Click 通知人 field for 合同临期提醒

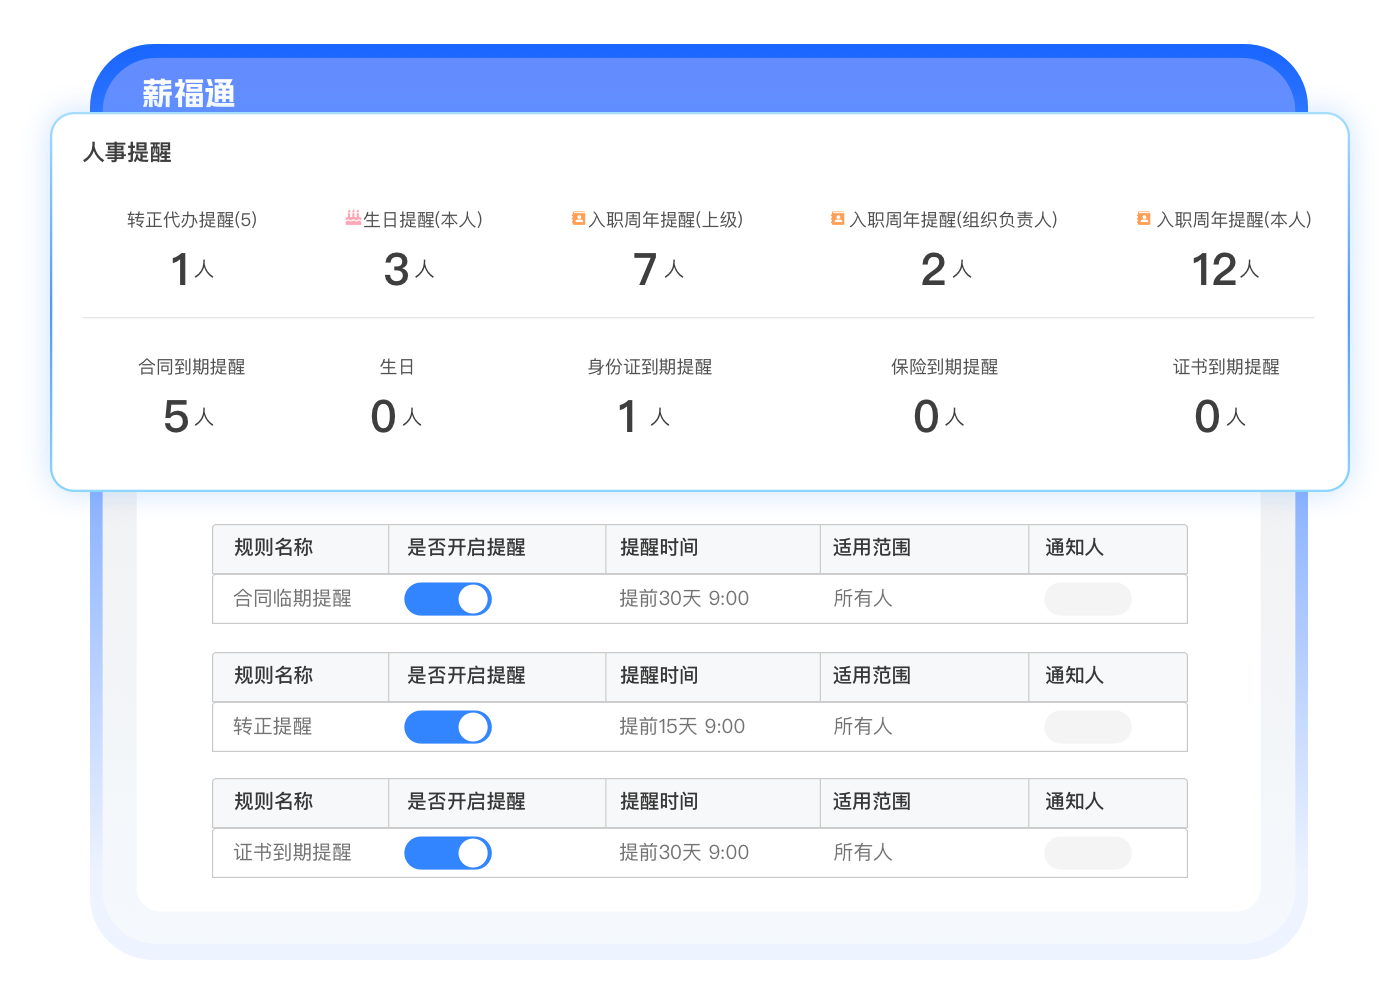(1087, 599)
